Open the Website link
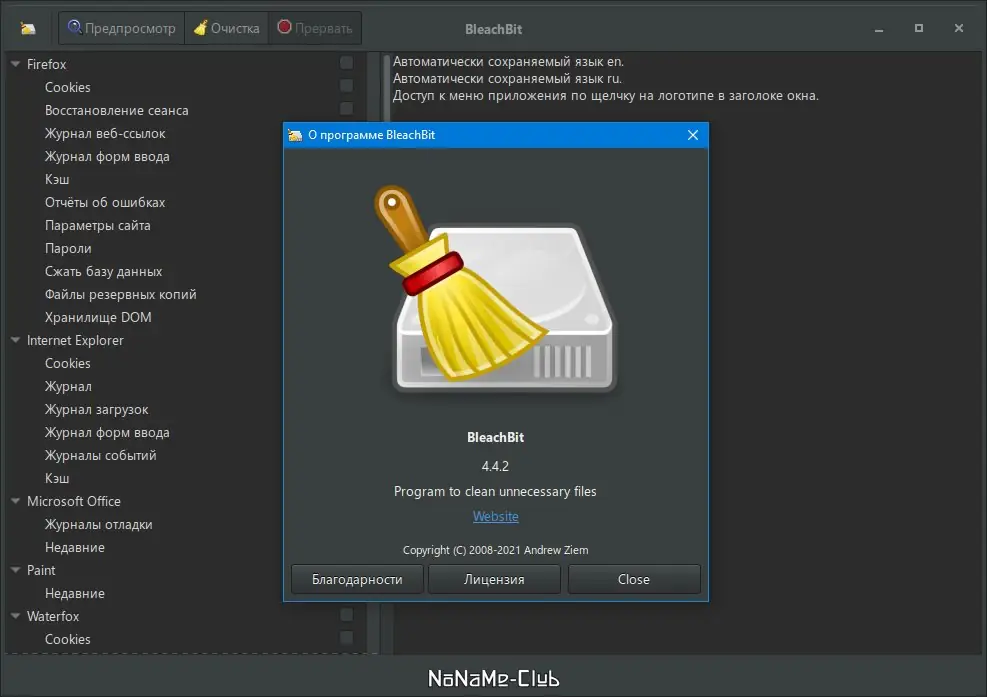Image resolution: width=987 pixels, height=697 pixels. tap(495, 516)
